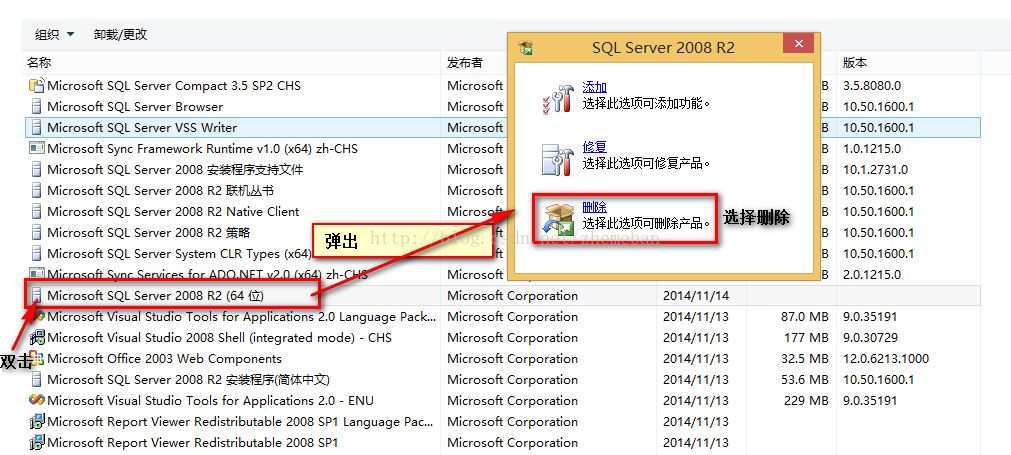The width and height of the screenshot is (1011, 455).
Task: Click date 2014/11/14 cell
Action: click(696, 295)
